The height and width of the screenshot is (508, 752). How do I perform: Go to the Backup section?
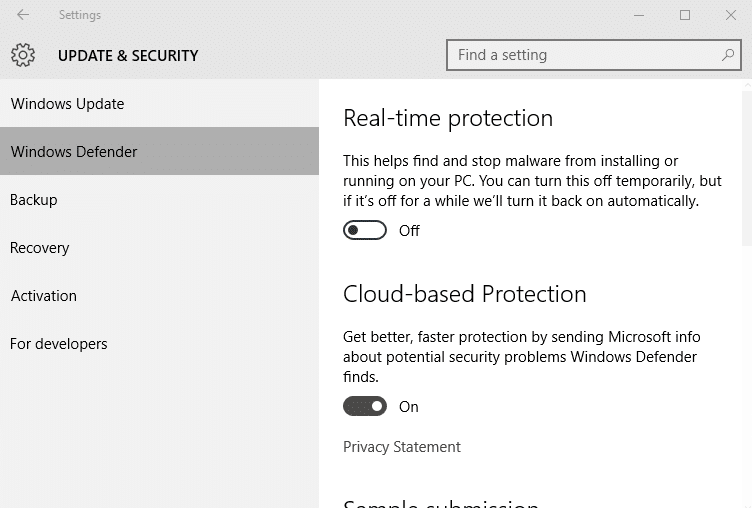pos(34,200)
